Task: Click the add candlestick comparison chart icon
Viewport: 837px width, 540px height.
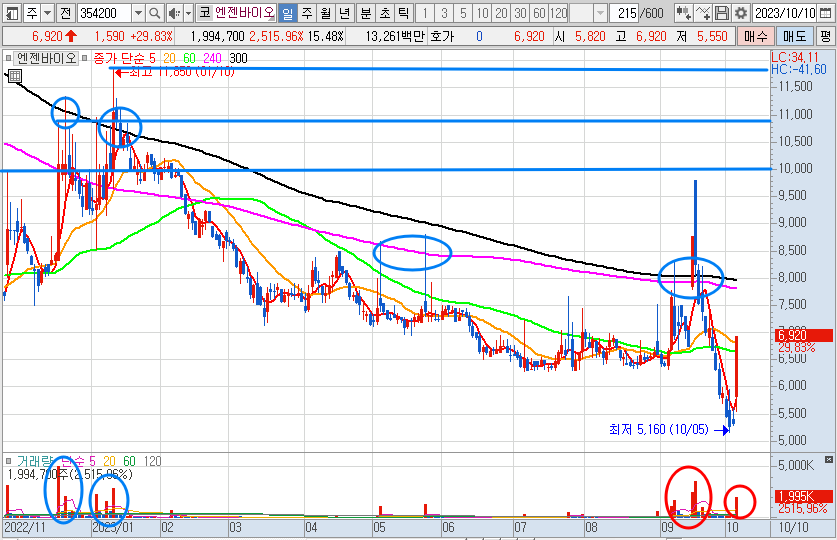Action: [x=683, y=13]
